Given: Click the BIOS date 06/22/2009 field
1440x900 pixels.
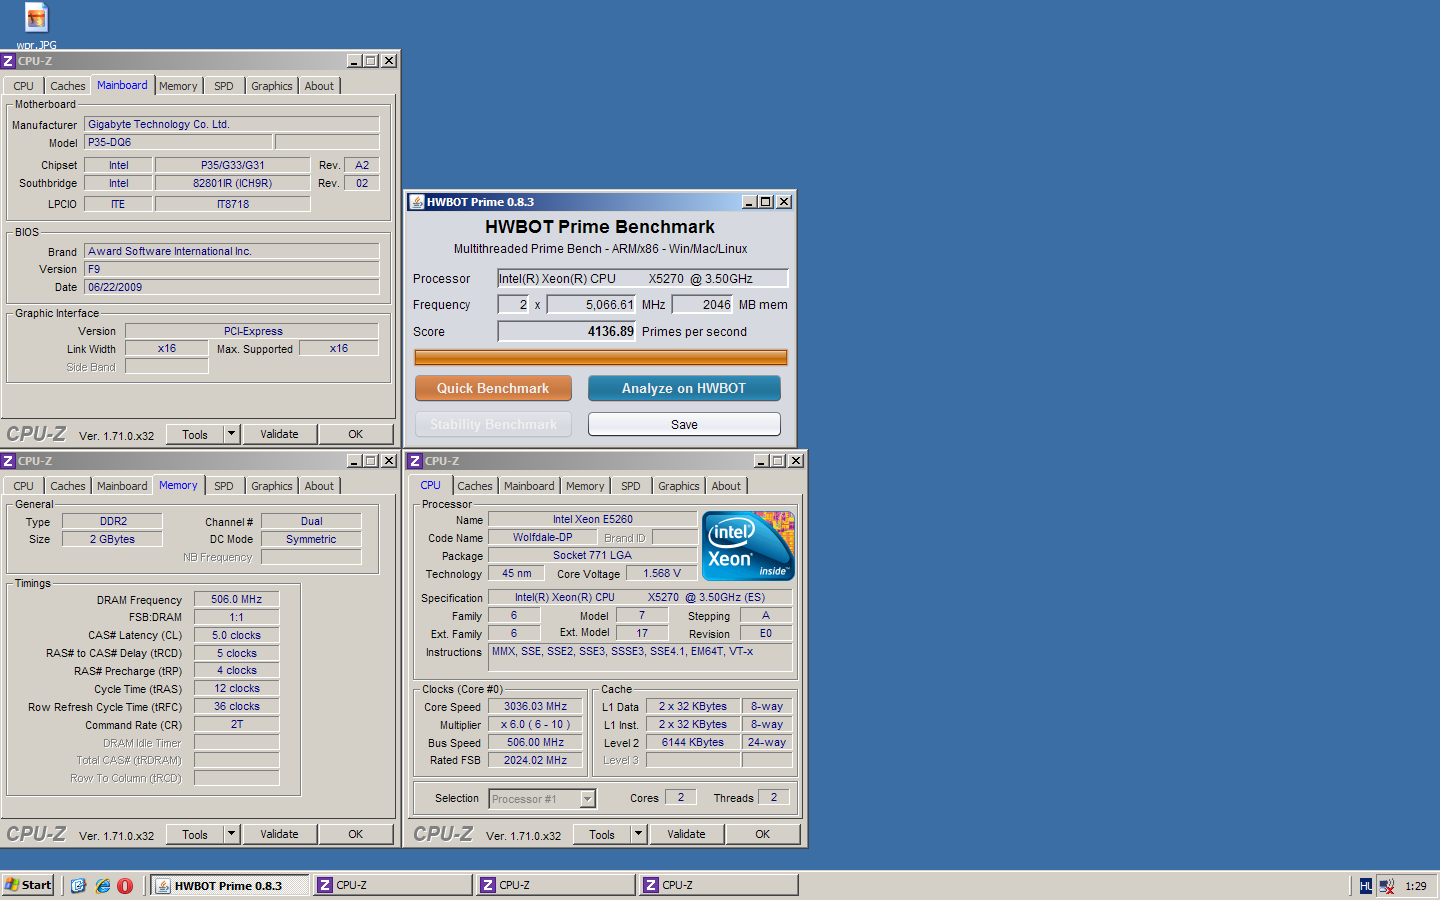Looking at the screenshot, I should coord(232,287).
